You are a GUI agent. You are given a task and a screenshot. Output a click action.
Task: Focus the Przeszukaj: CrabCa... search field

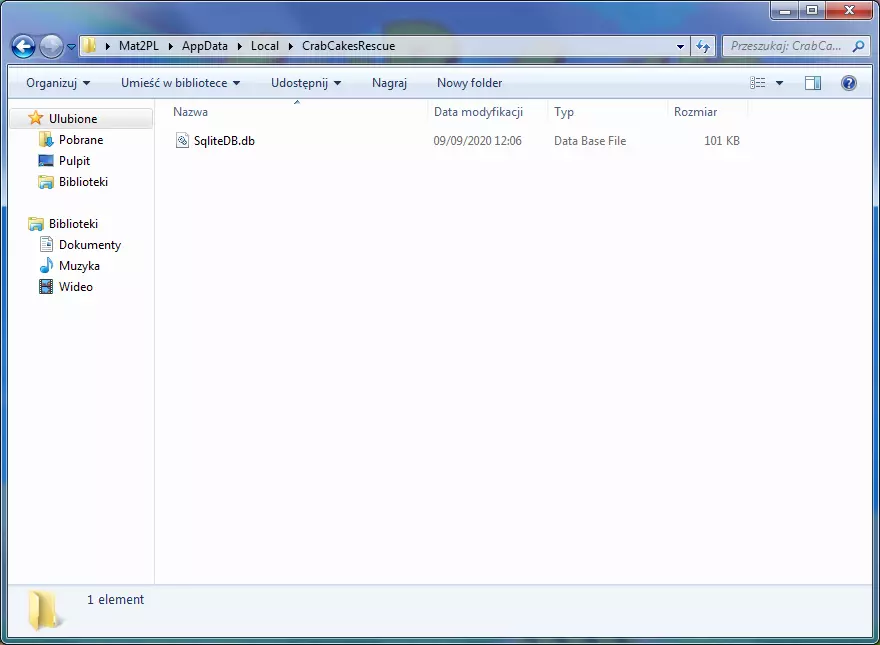[x=787, y=46]
